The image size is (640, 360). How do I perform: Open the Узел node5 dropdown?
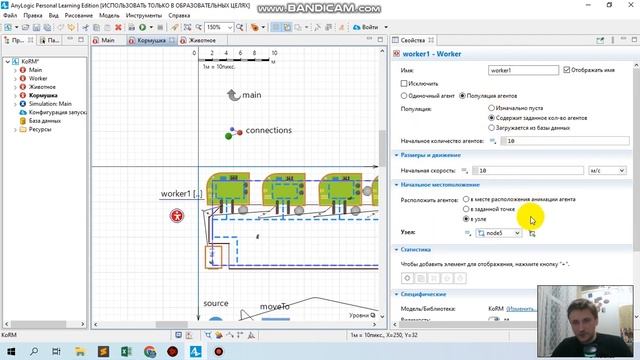[x=498, y=233]
